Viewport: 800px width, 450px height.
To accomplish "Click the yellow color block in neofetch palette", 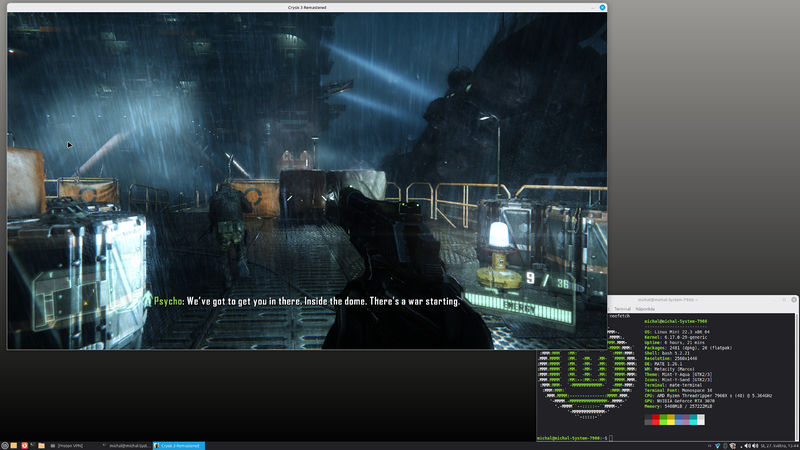I will tap(671, 419).
